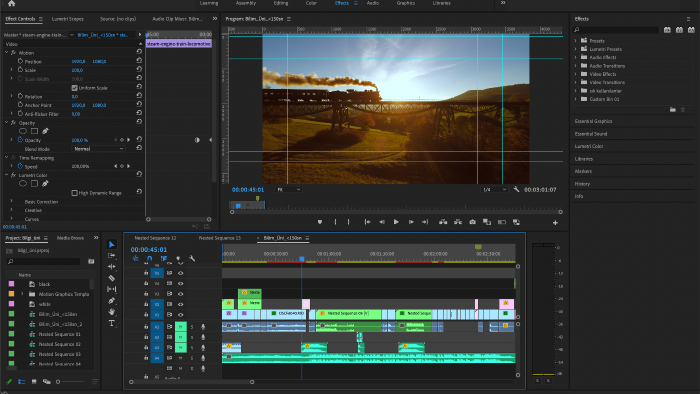Toggle the Uniform Scale checkbox
Viewport: 700px width, 394px height.
click(75, 87)
